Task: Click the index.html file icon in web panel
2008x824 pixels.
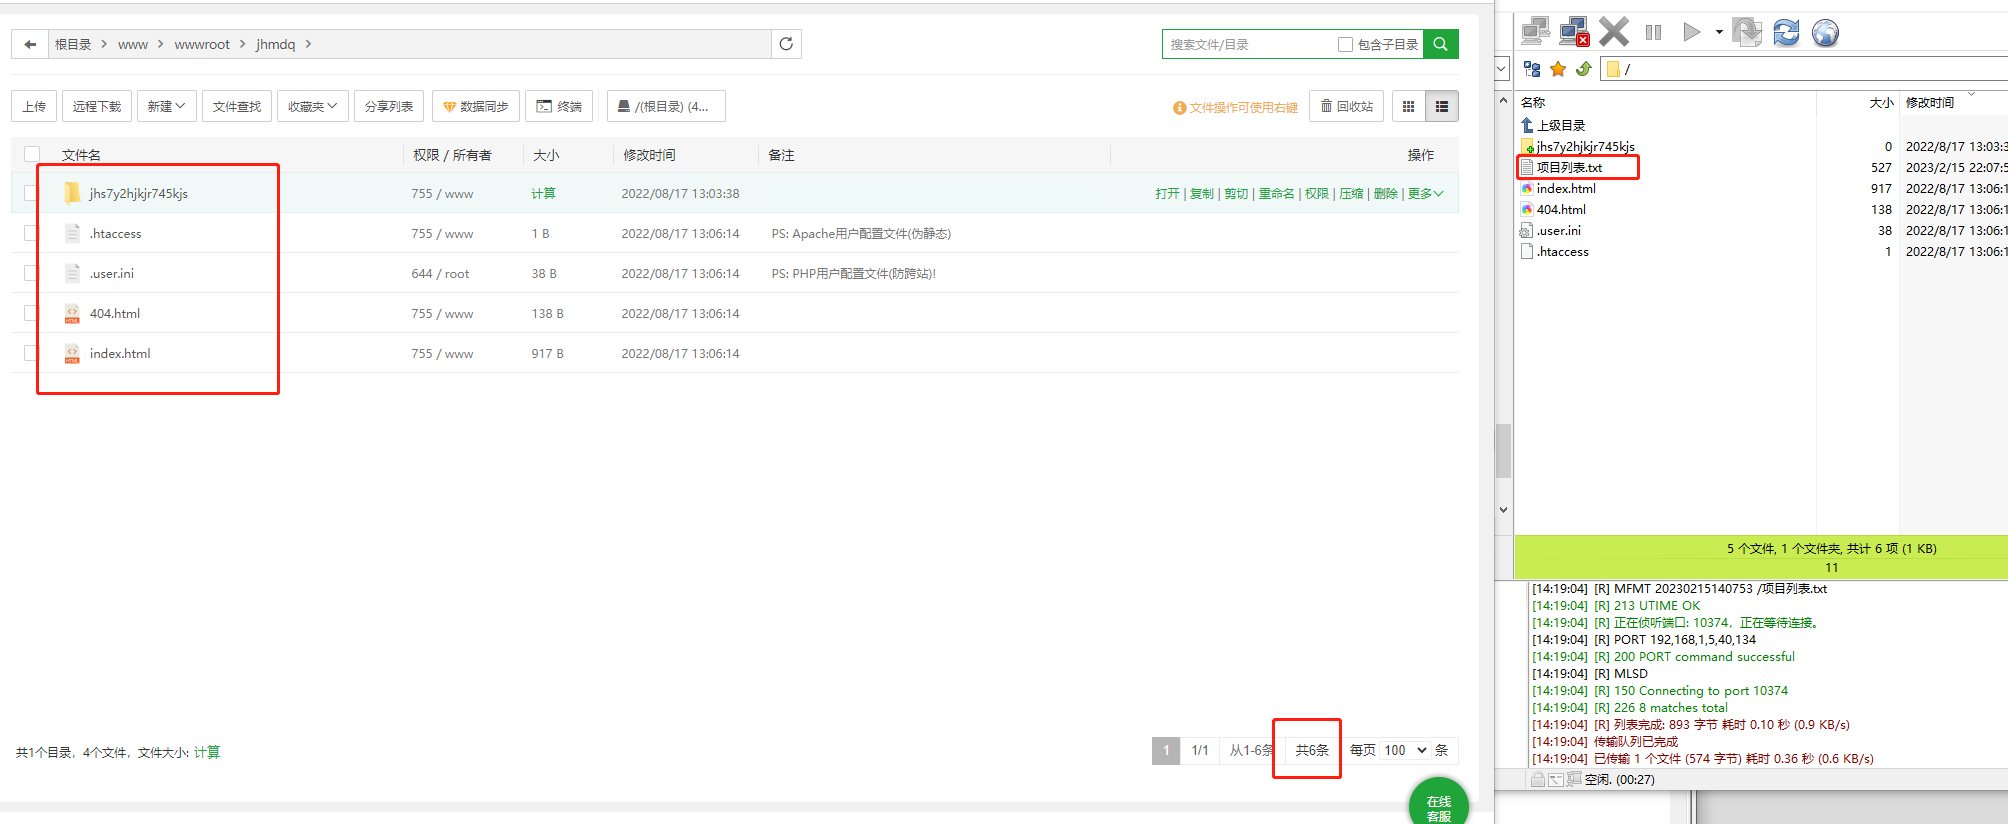Action: [x=72, y=353]
